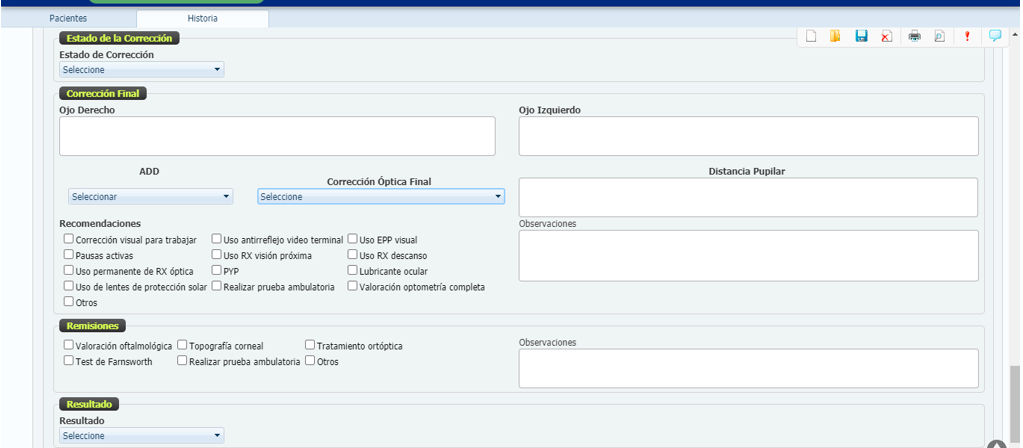
Task: Click the new blank document icon
Action: (811, 36)
